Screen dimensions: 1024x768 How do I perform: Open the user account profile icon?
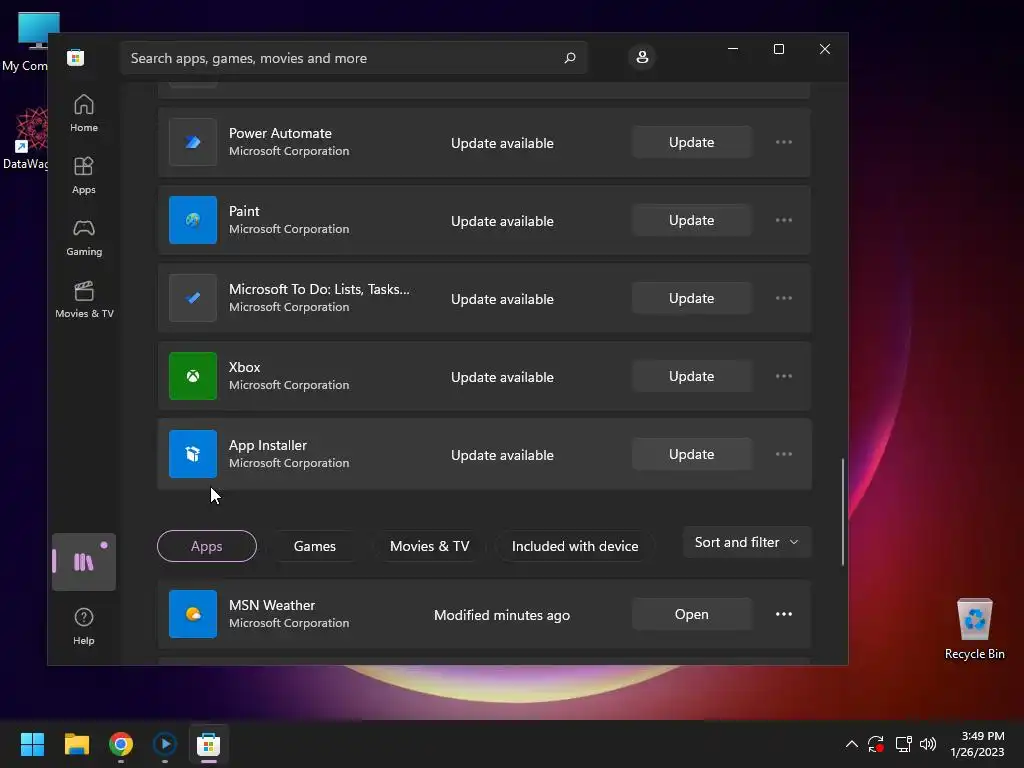[x=642, y=57]
